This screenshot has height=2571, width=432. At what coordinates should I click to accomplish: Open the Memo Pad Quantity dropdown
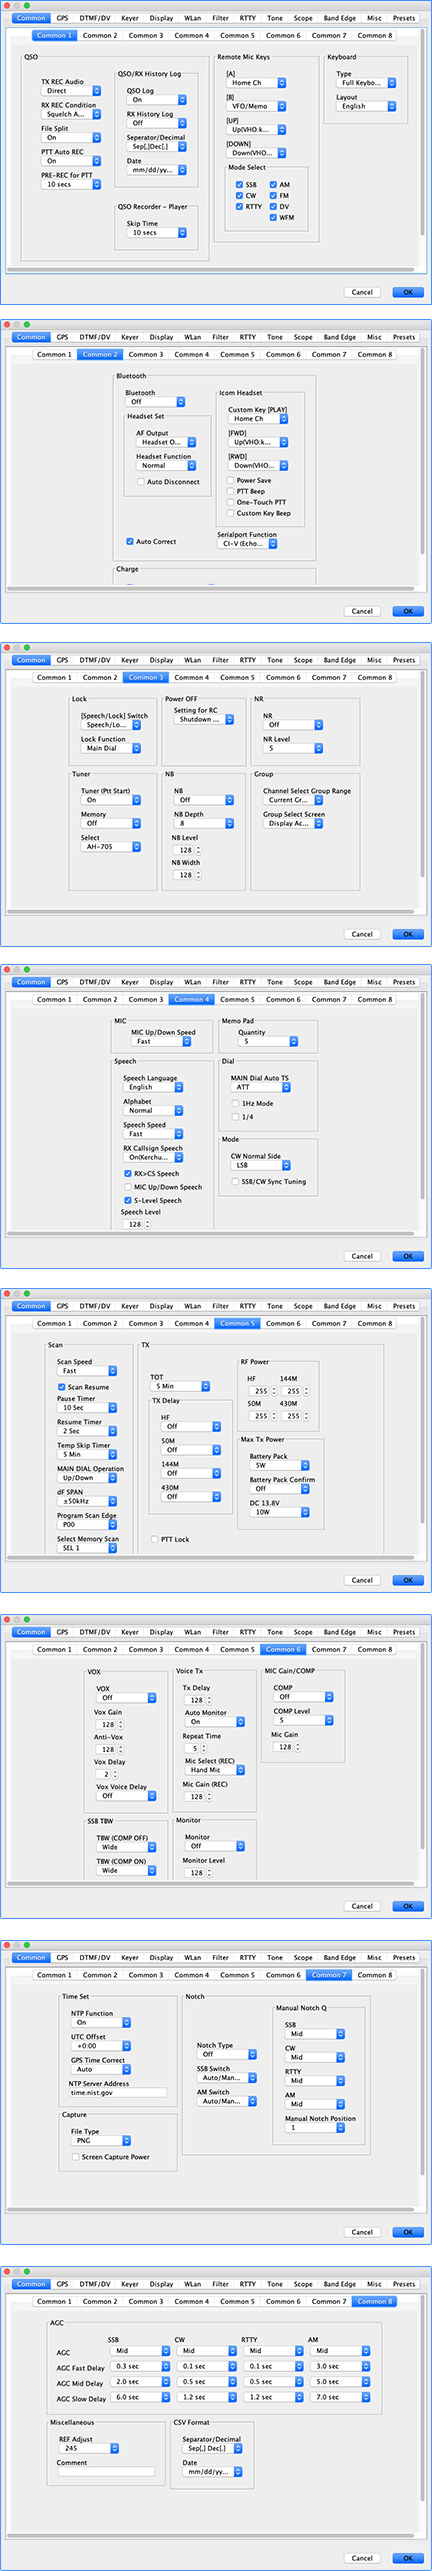point(268,1041)
